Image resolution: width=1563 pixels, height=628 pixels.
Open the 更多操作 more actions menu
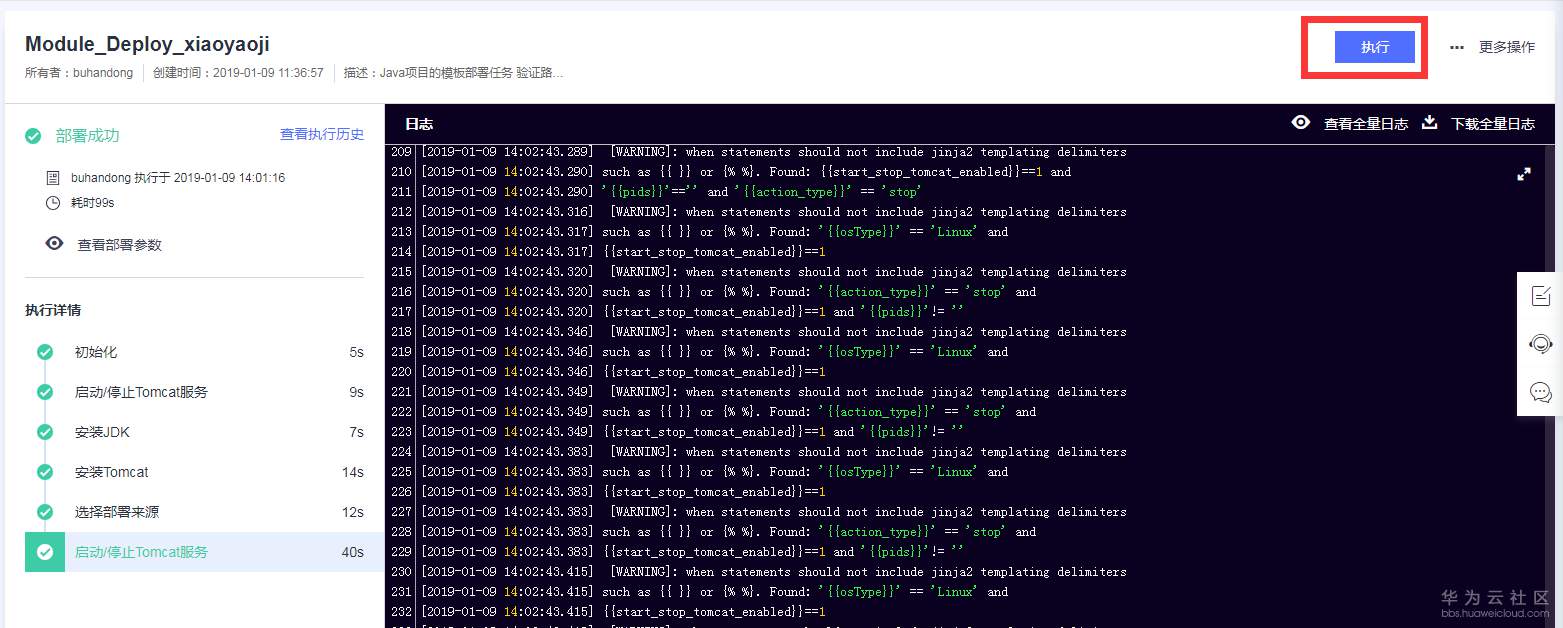tap(1506, 47)
